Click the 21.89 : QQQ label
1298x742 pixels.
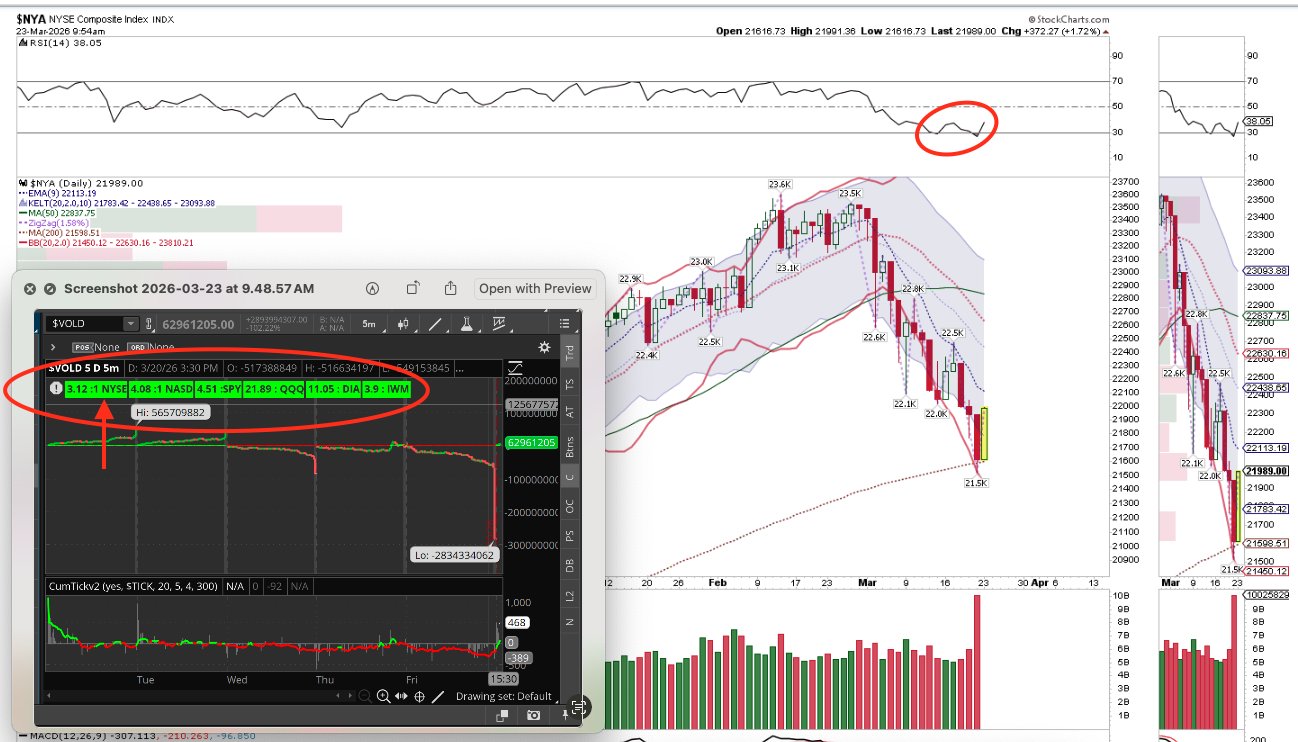pos(274,388)
